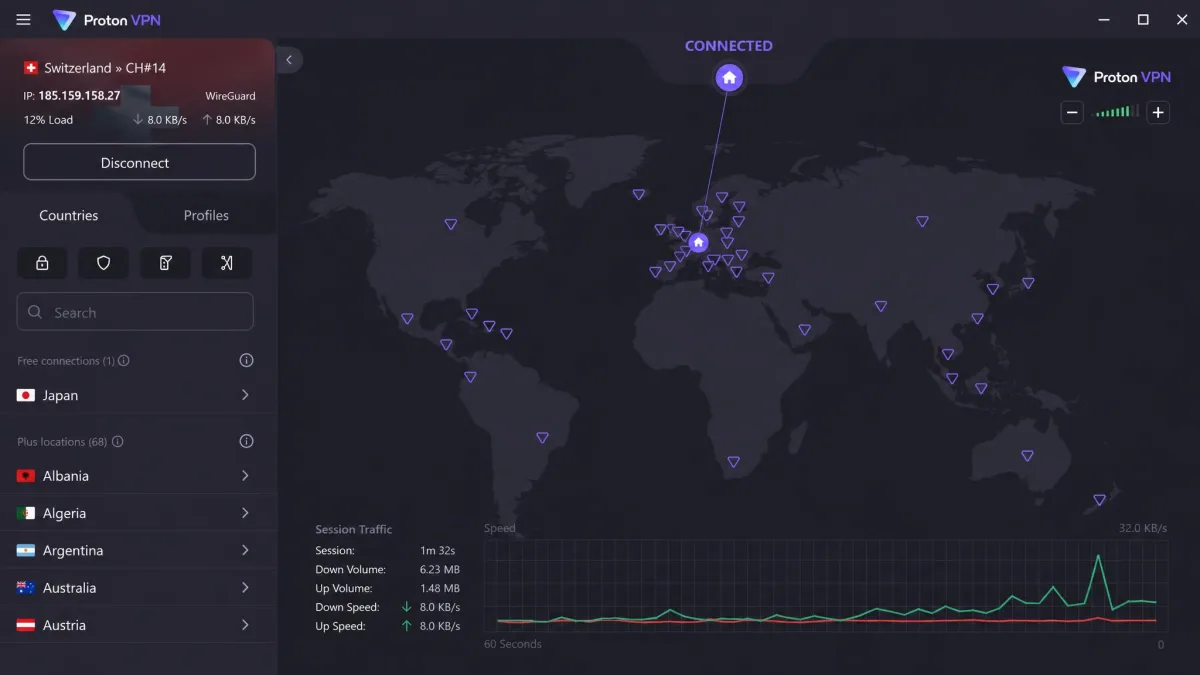The width and height of the screenshot is (1200, 675).
Task: Click right-side info icon in Free connections row
Action: coord(246,360)
